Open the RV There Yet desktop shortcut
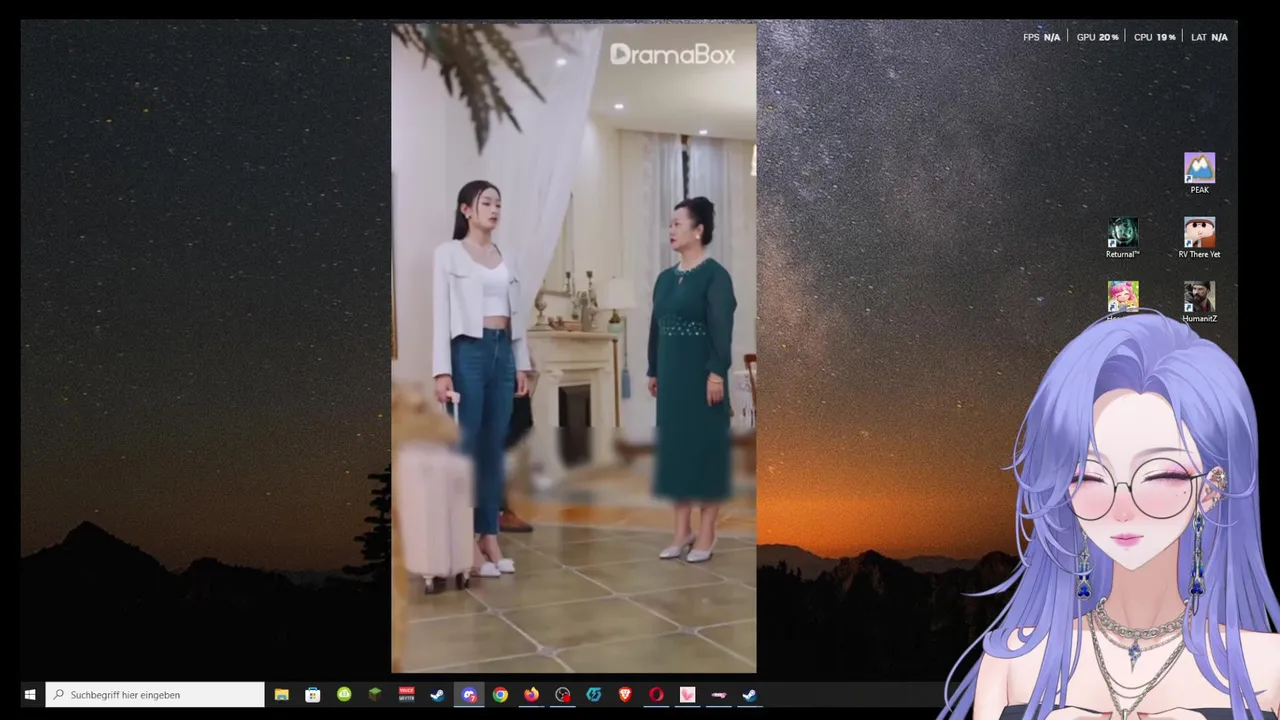 (x=1199, y=238)
